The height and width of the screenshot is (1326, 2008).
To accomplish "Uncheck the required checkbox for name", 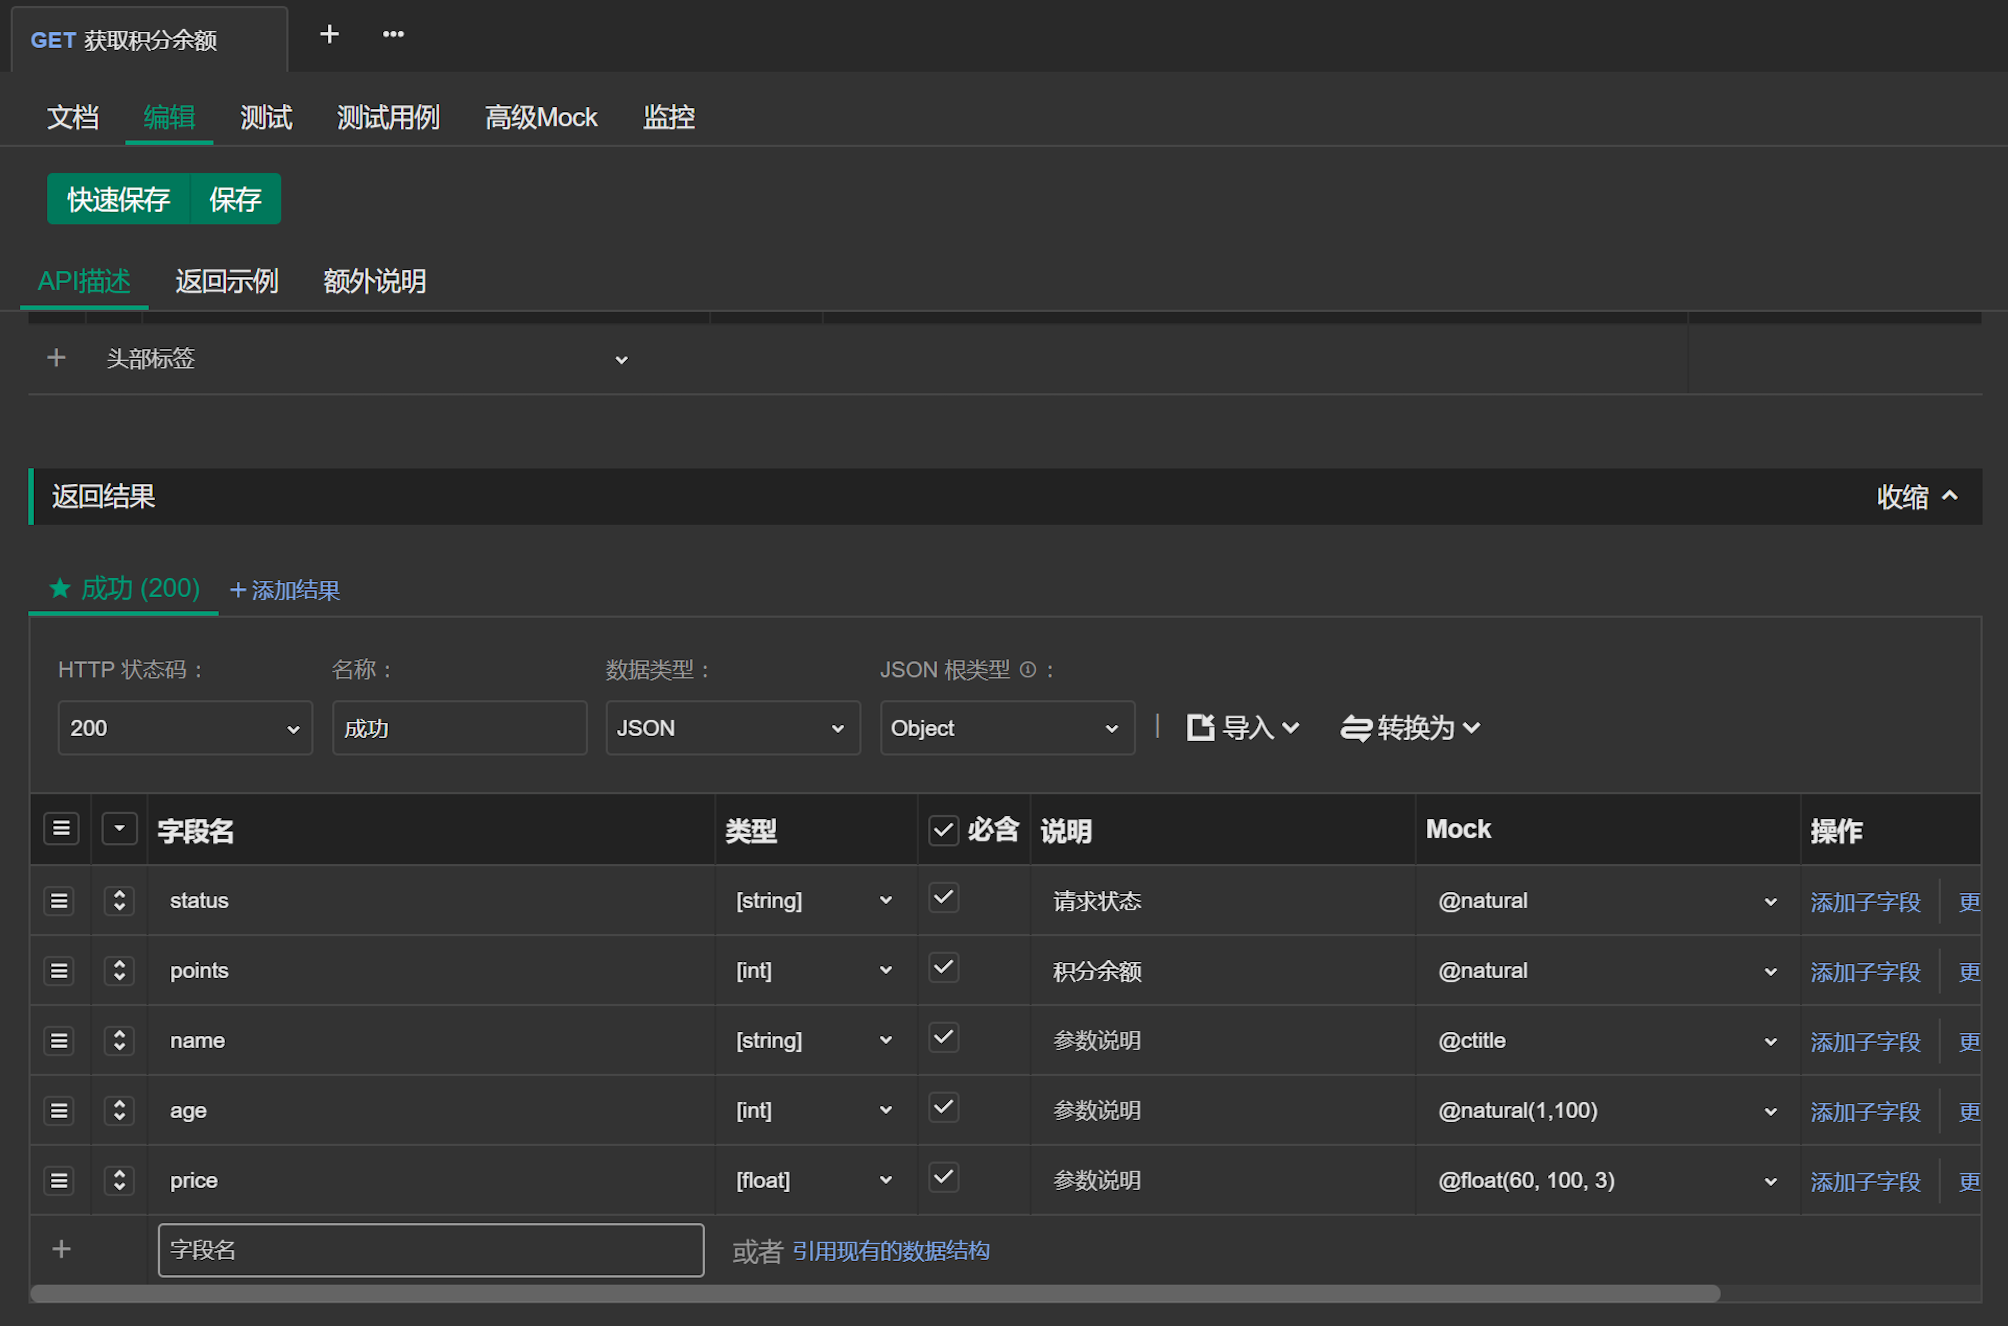I will (943, 1038).
